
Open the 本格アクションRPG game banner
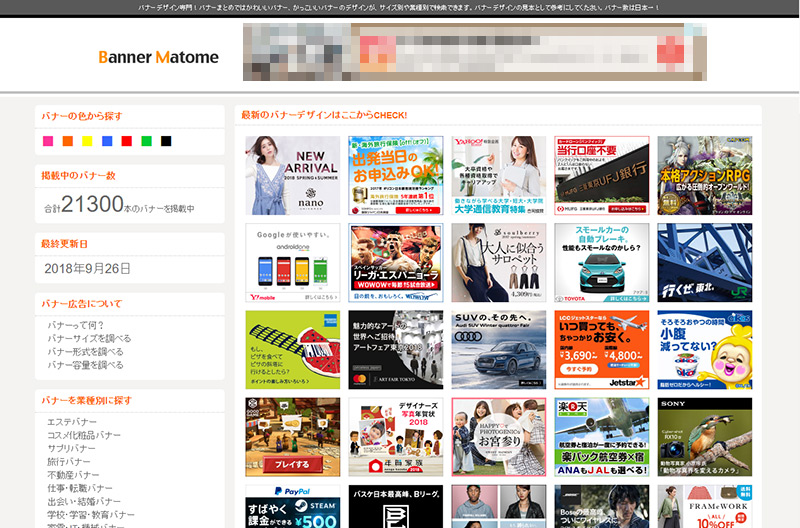[705, 175]
